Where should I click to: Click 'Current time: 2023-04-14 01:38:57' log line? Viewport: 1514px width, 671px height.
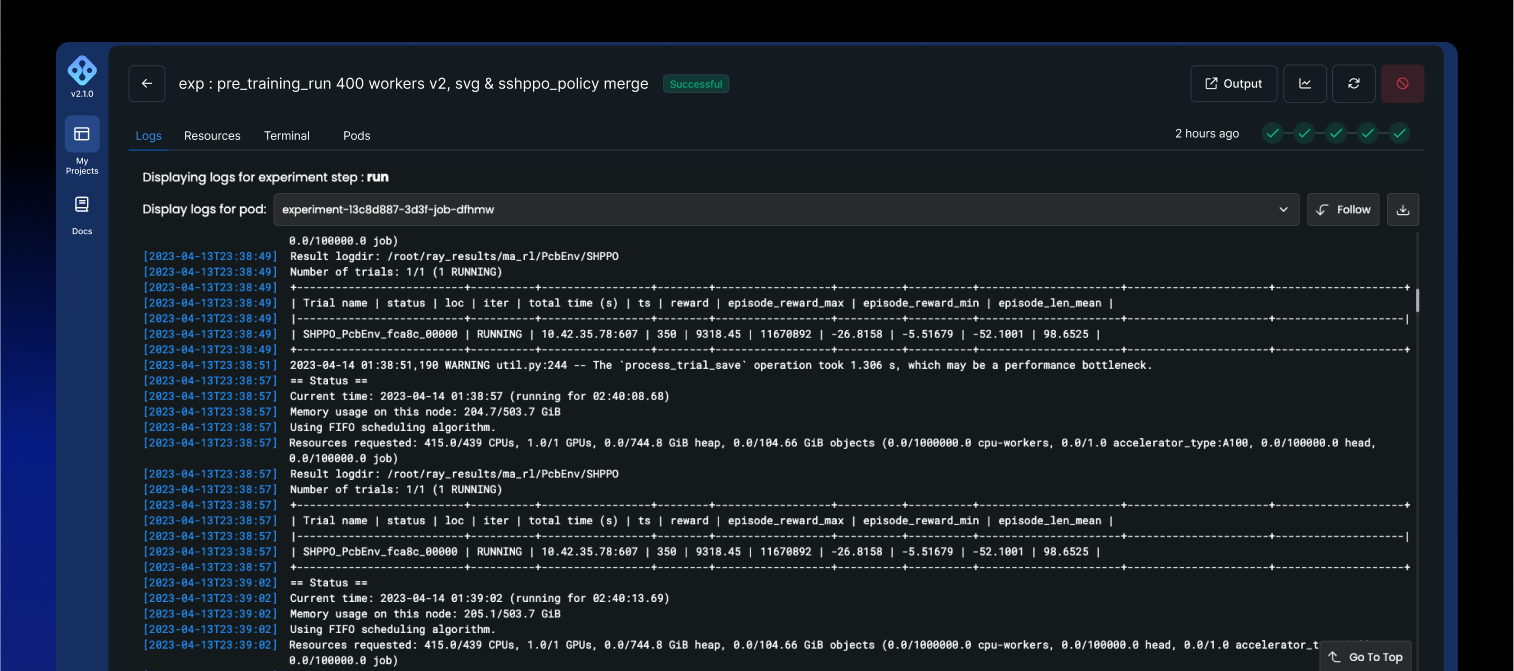point(479,396)
